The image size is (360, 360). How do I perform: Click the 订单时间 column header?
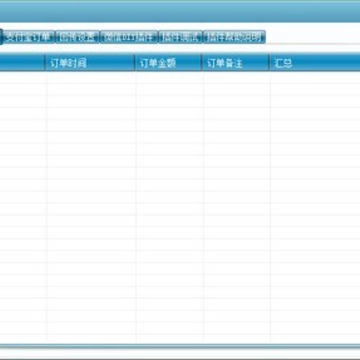(90, 63)
